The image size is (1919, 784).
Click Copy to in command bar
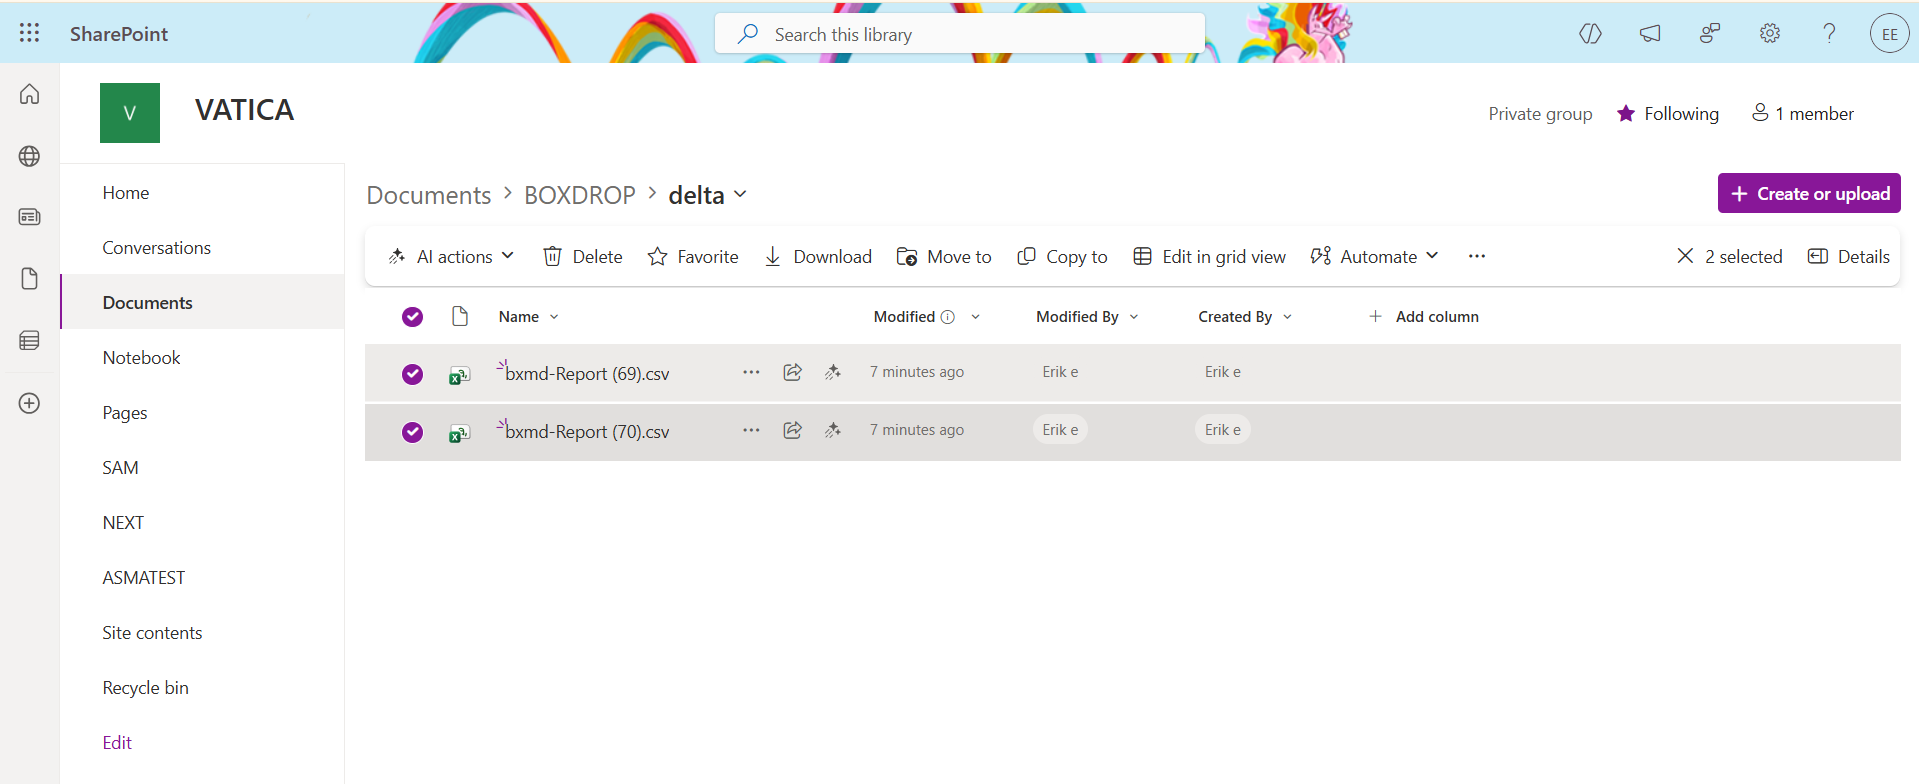point(1062,257)
